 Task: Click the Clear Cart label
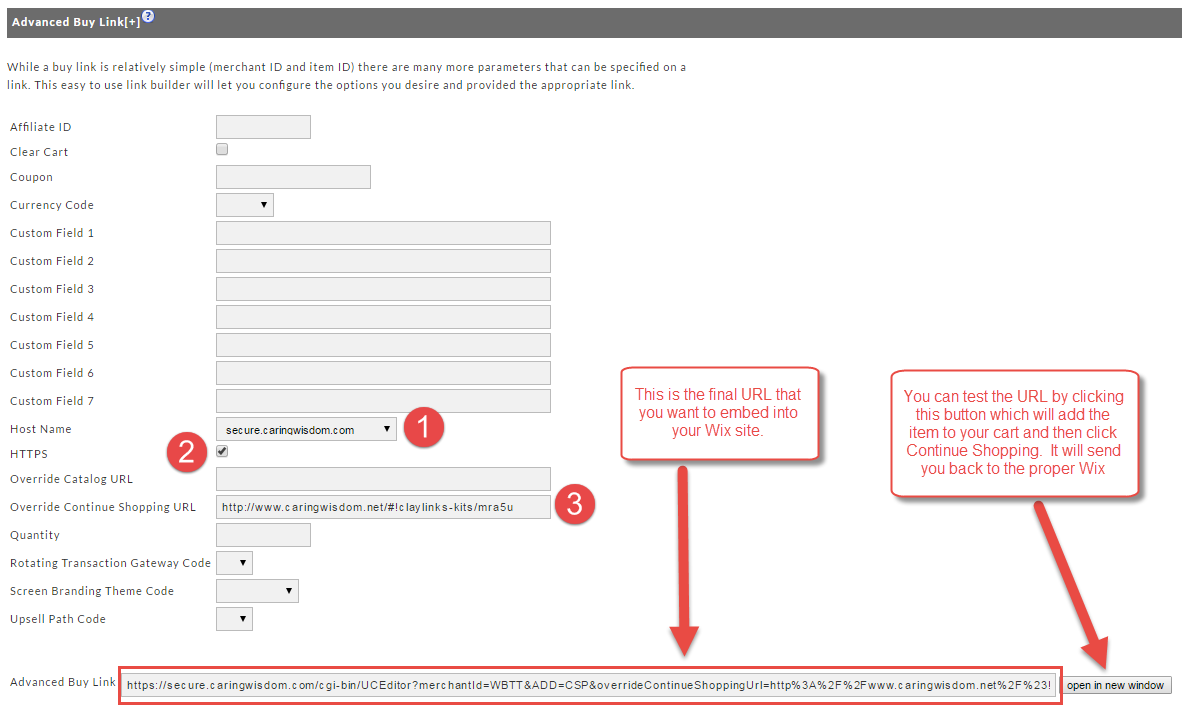[39, 152]
